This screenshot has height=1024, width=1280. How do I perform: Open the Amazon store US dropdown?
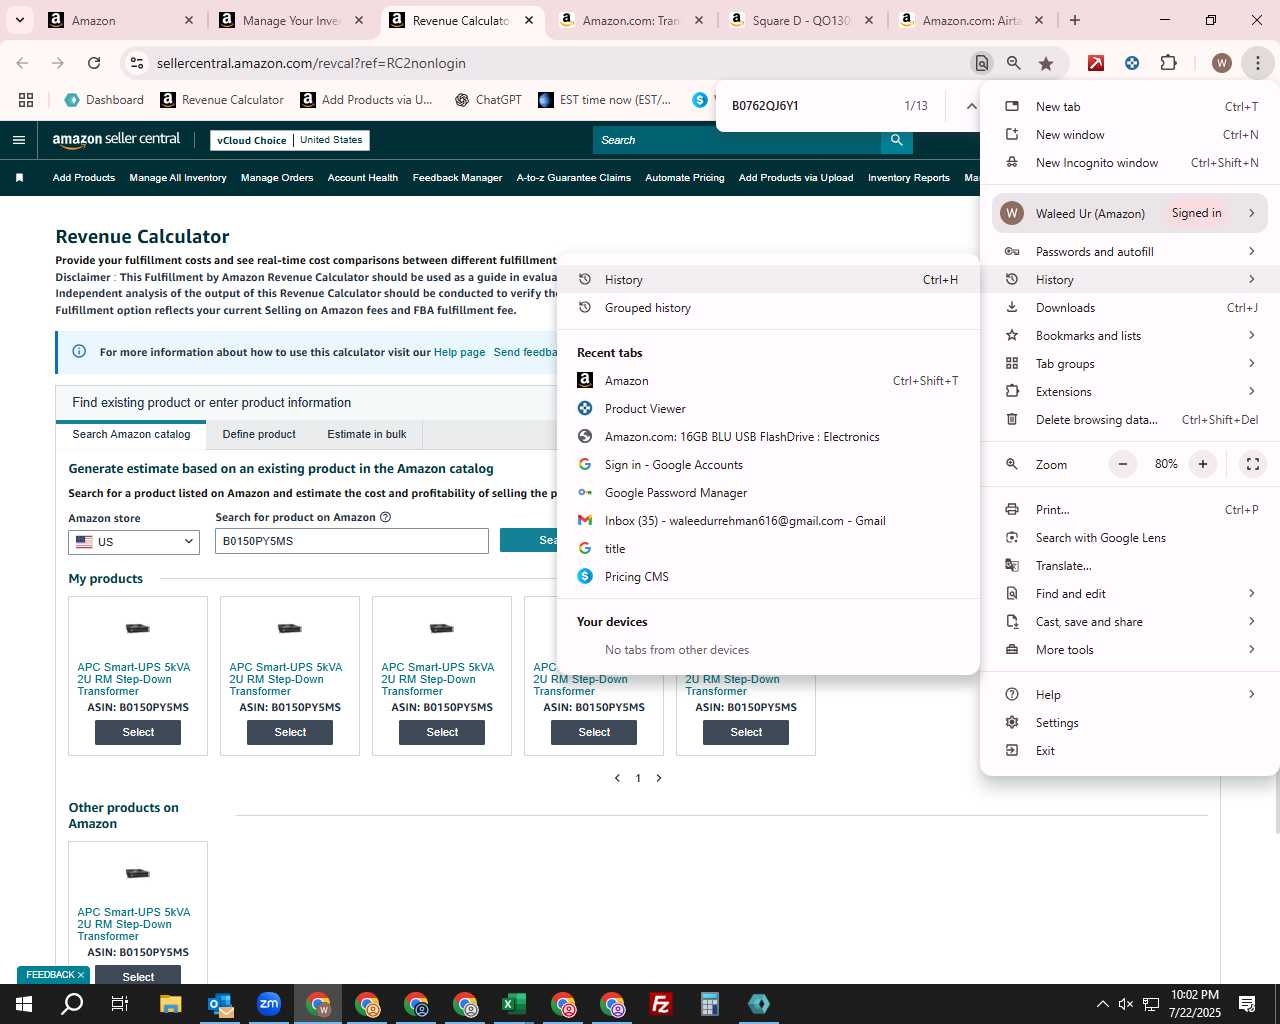(134, 541)
